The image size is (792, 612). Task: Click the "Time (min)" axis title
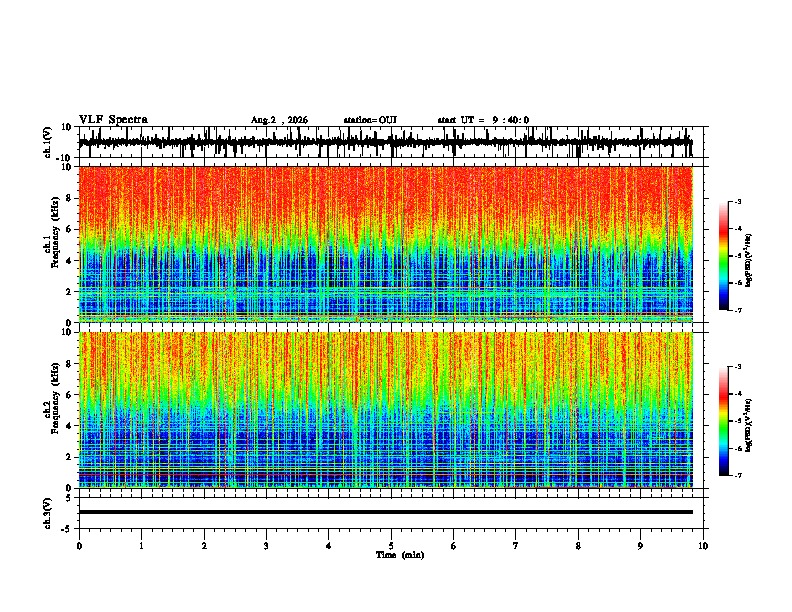(x=400, y=555)
